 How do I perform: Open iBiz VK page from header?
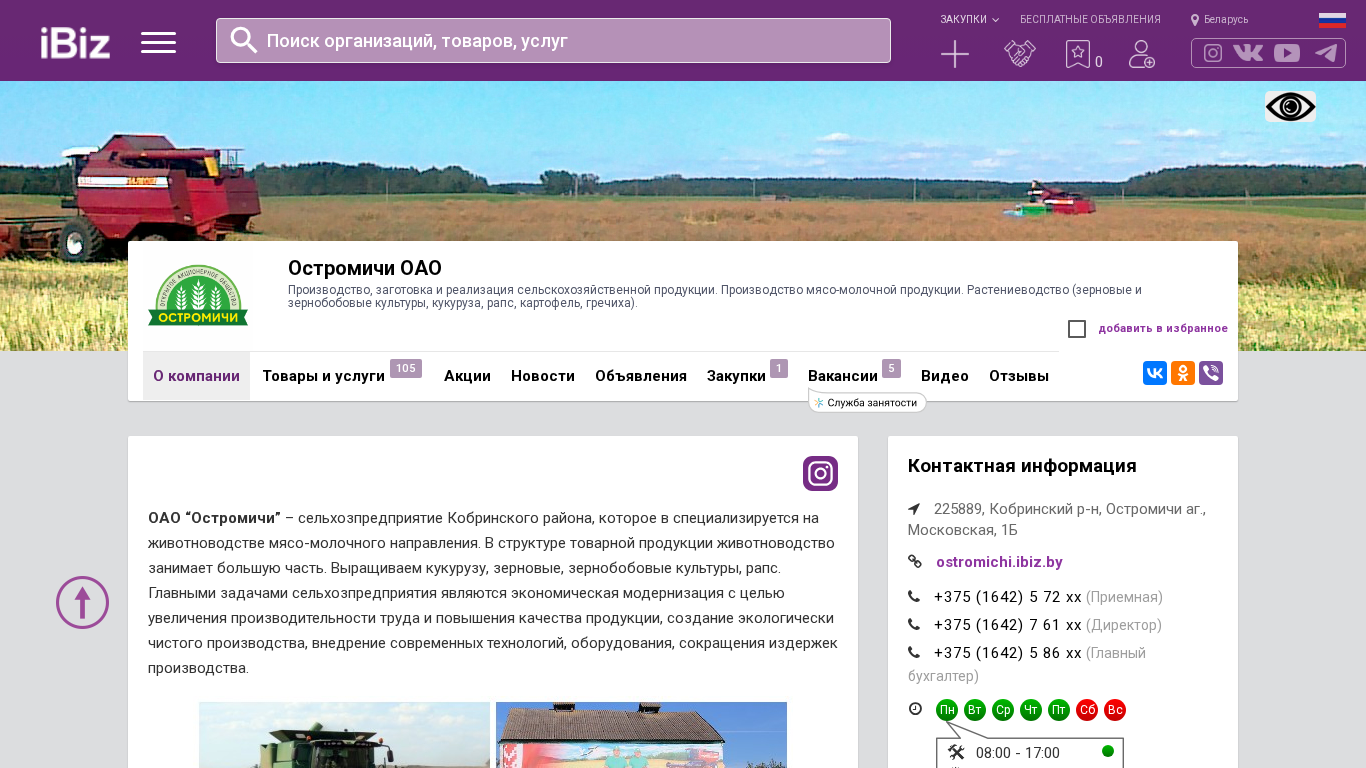tap(1248, 53)
